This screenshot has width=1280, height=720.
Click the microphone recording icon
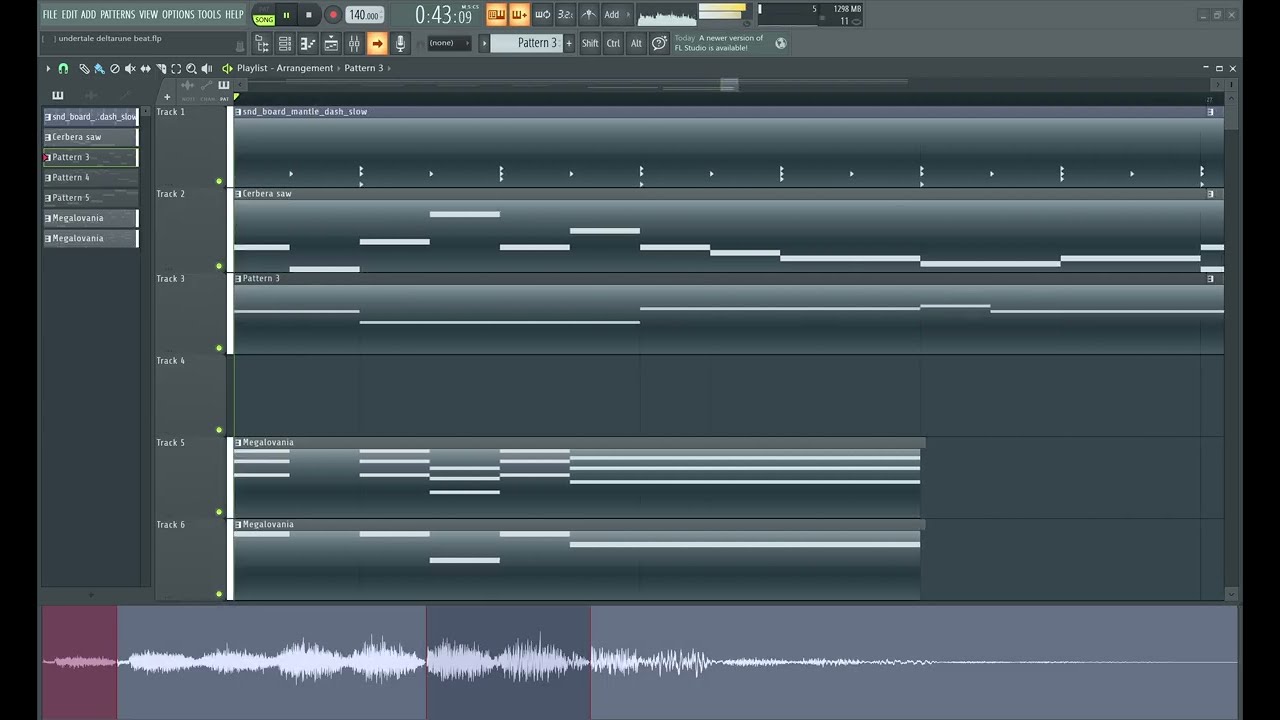tap(400, 43)
